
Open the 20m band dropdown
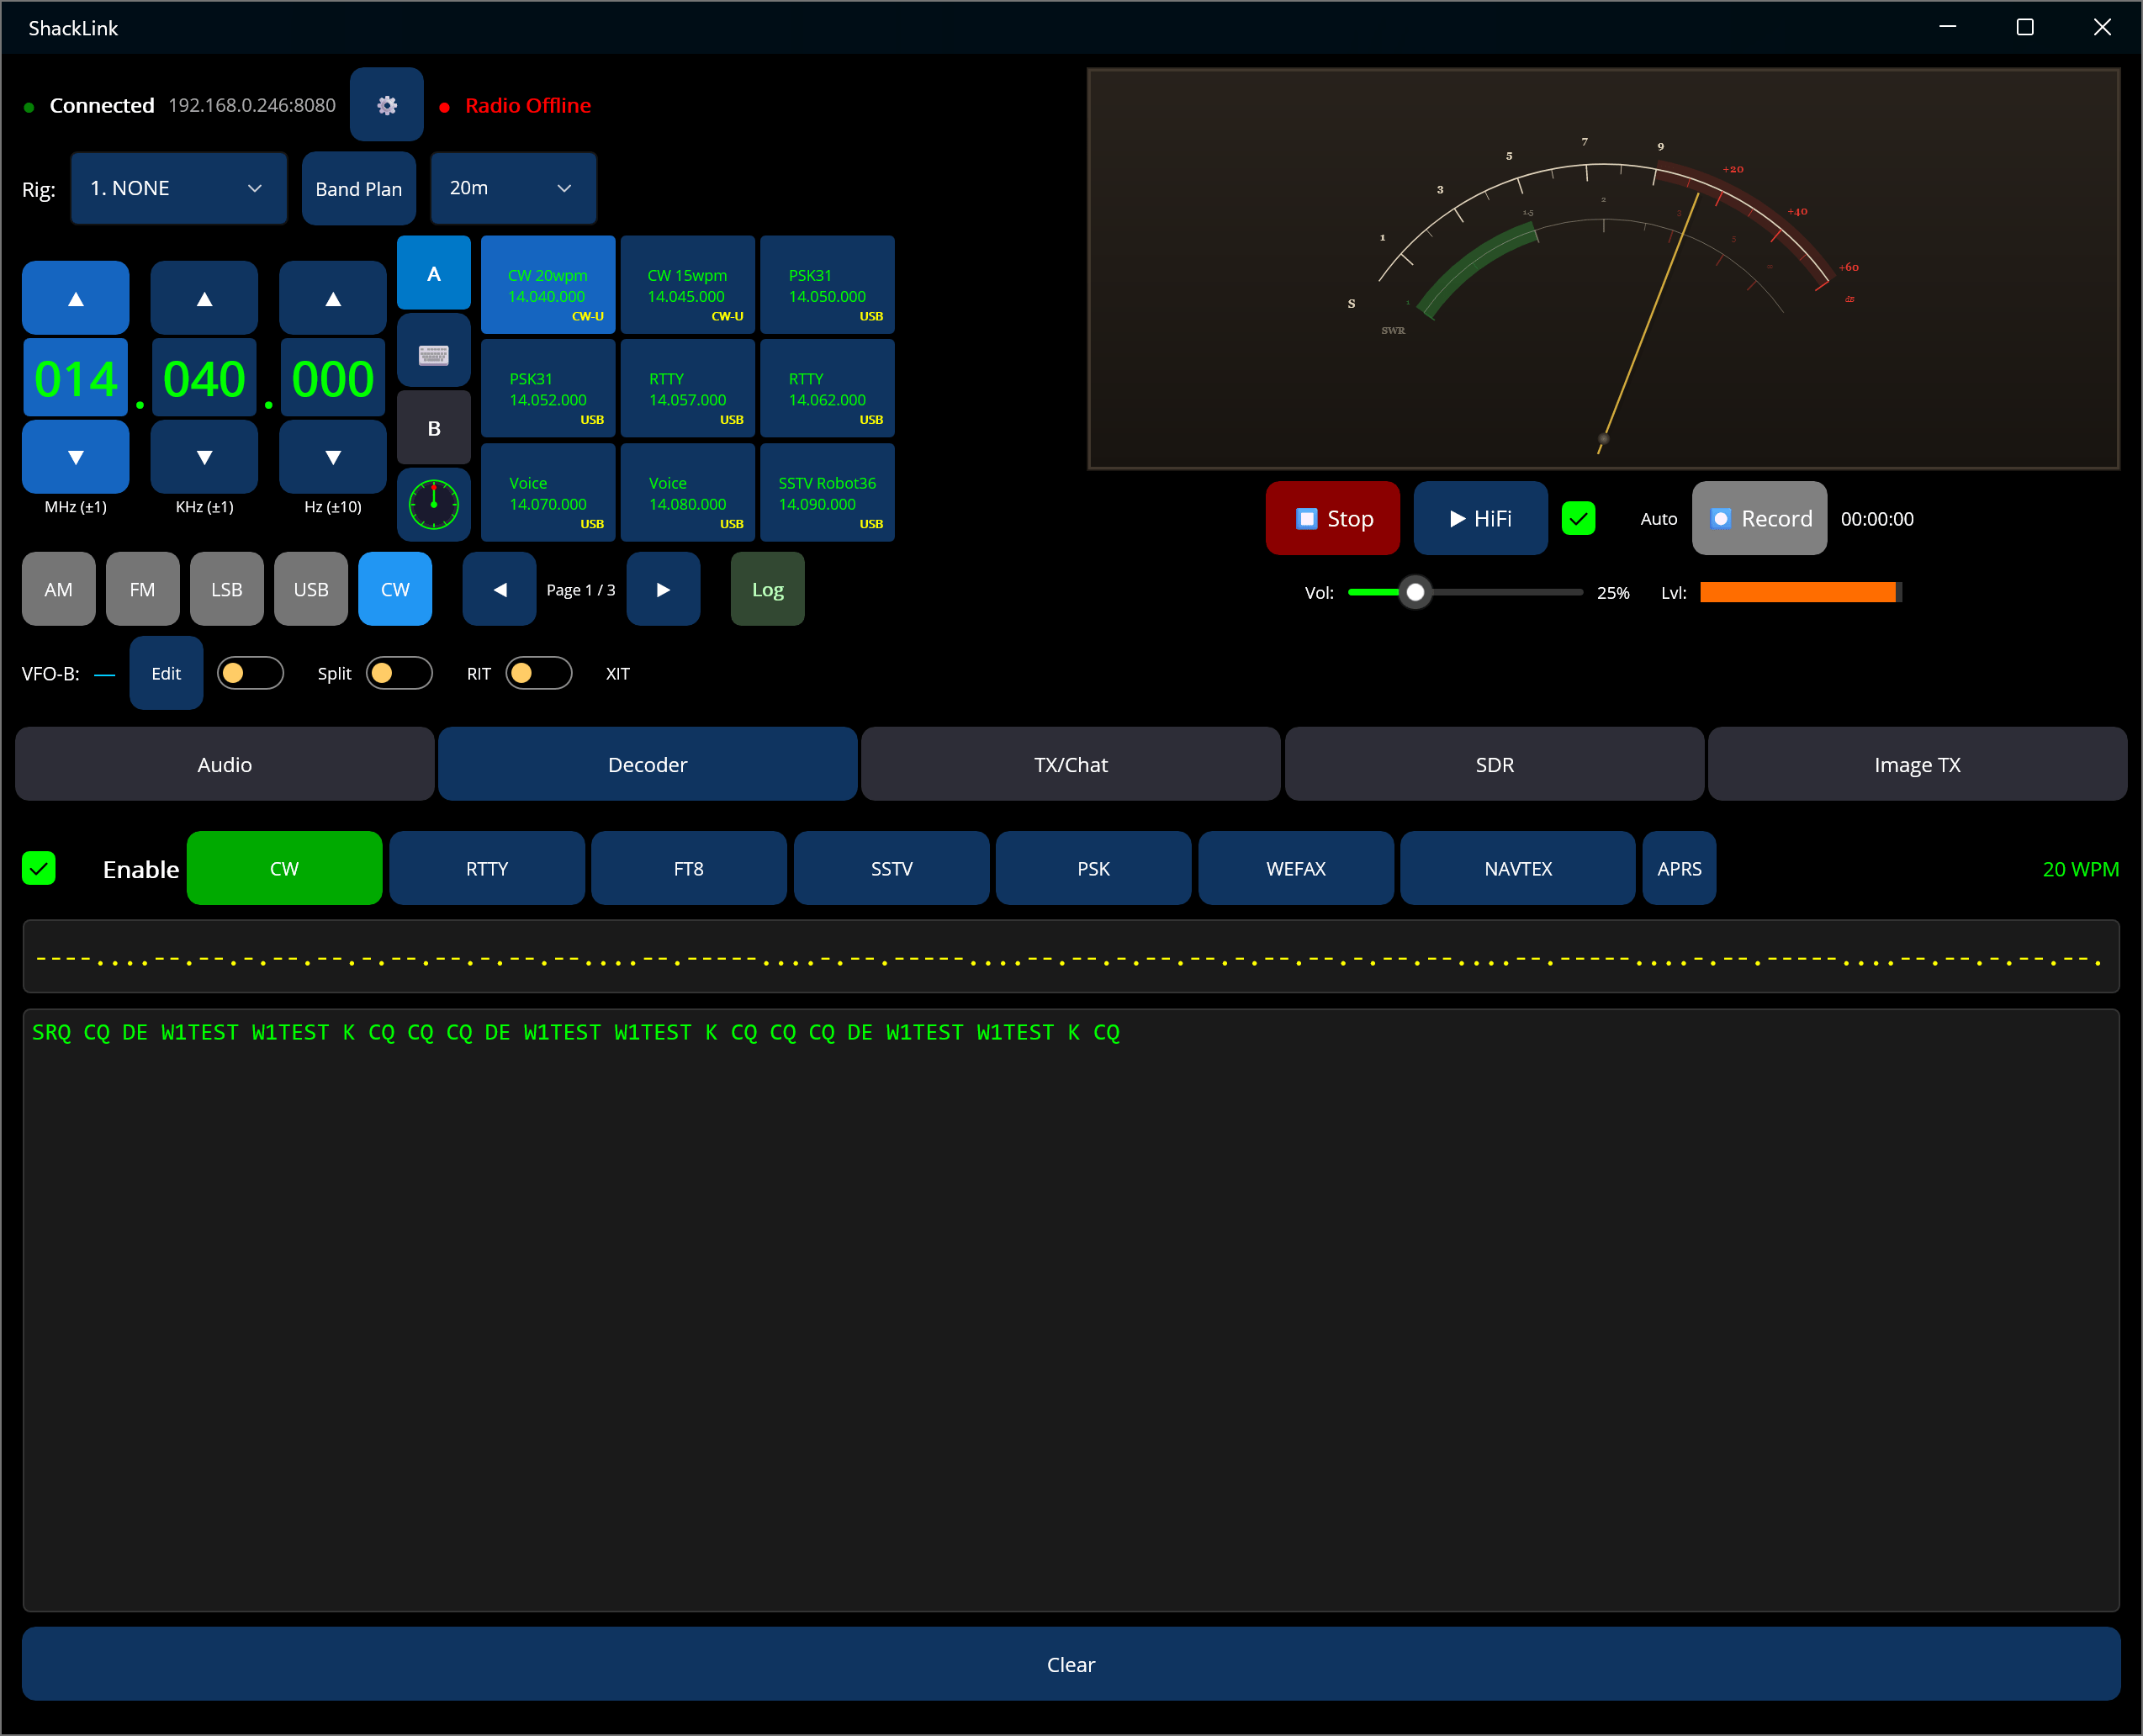(513, 188)
